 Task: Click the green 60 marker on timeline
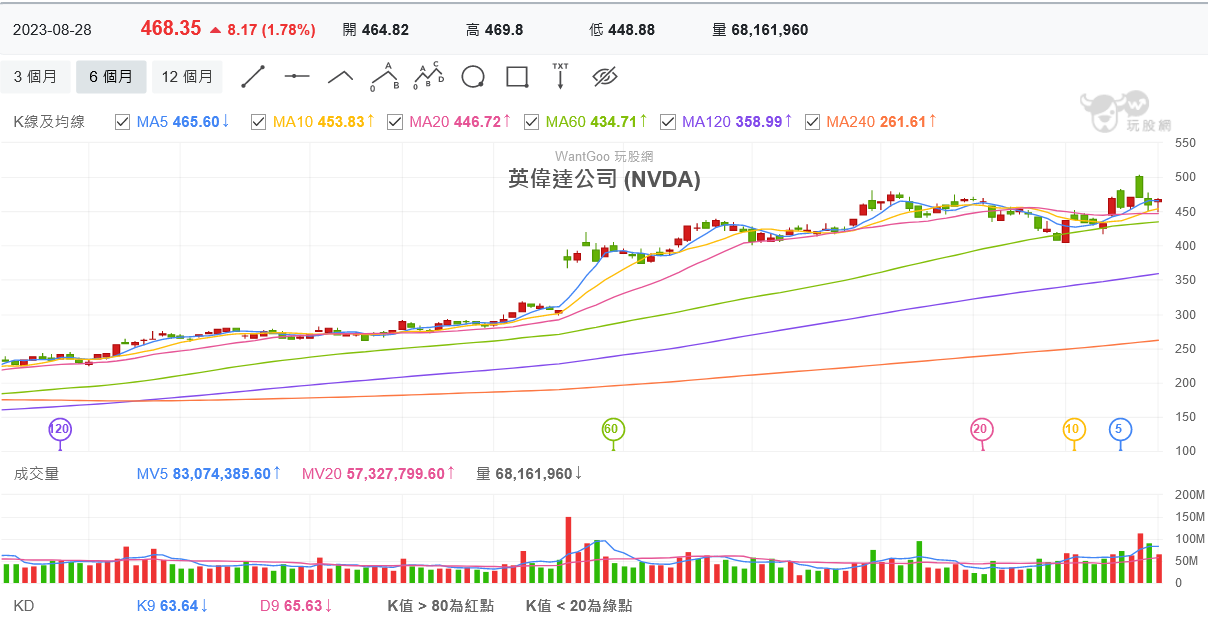[x=613, y=430]
